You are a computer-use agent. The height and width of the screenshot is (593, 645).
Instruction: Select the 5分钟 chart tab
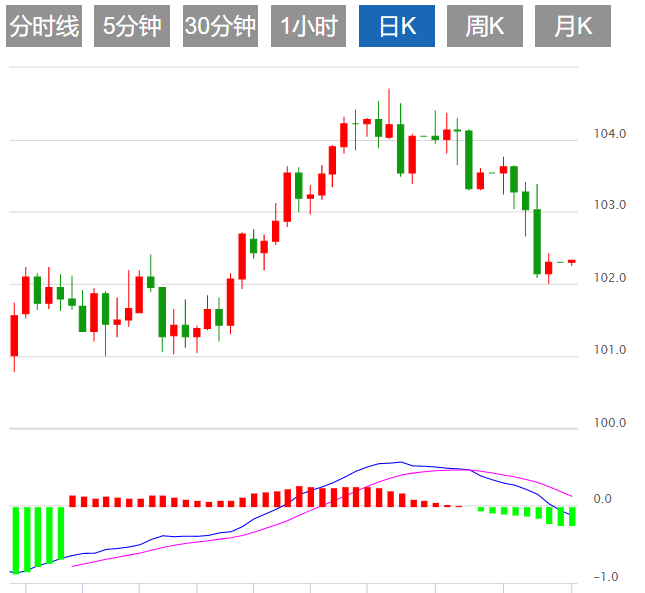(132, 27)
